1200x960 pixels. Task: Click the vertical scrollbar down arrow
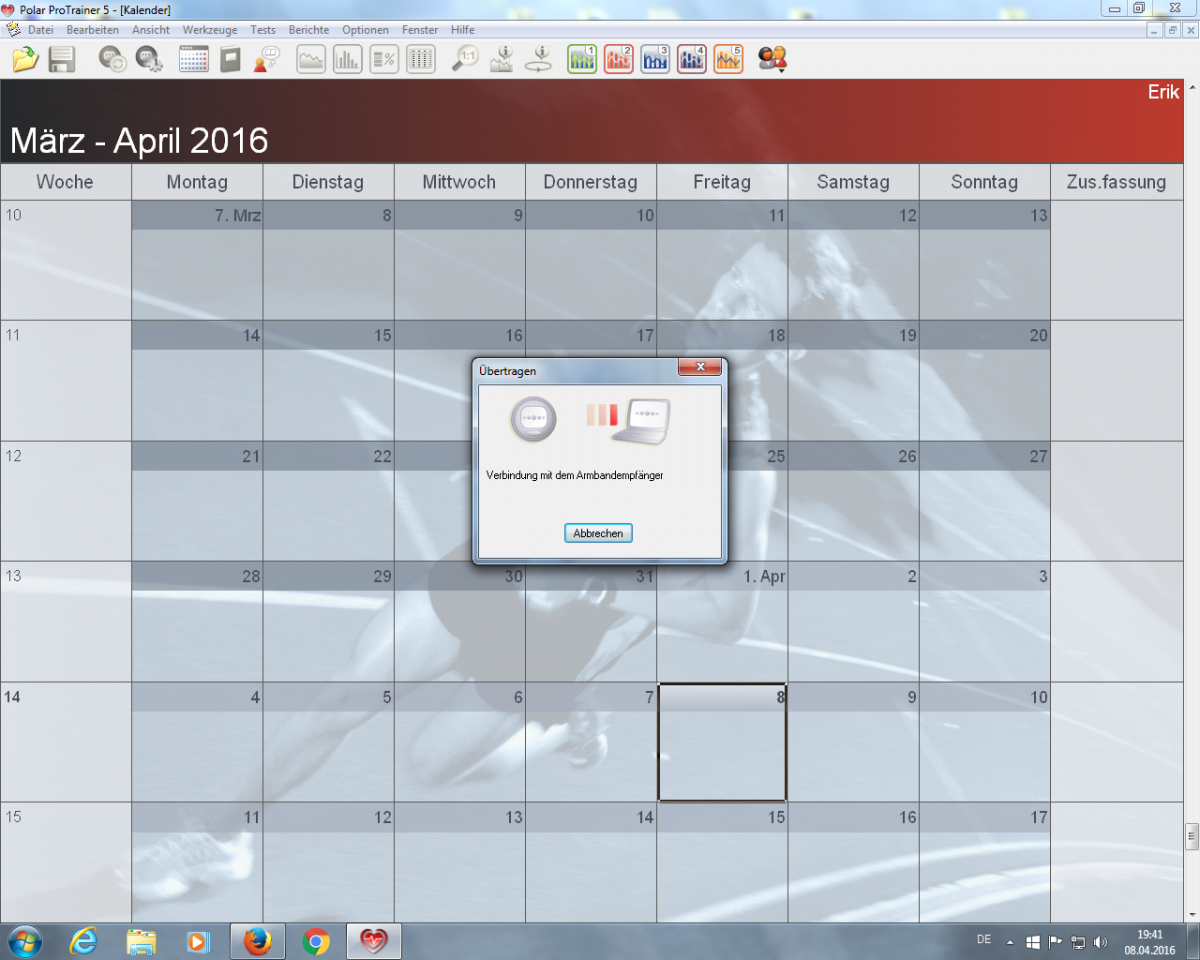click(1191, 913)
